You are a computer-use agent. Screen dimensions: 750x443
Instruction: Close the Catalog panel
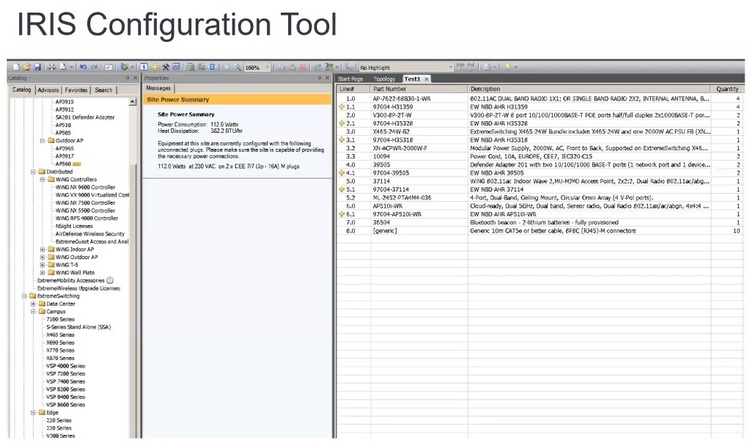135,78
